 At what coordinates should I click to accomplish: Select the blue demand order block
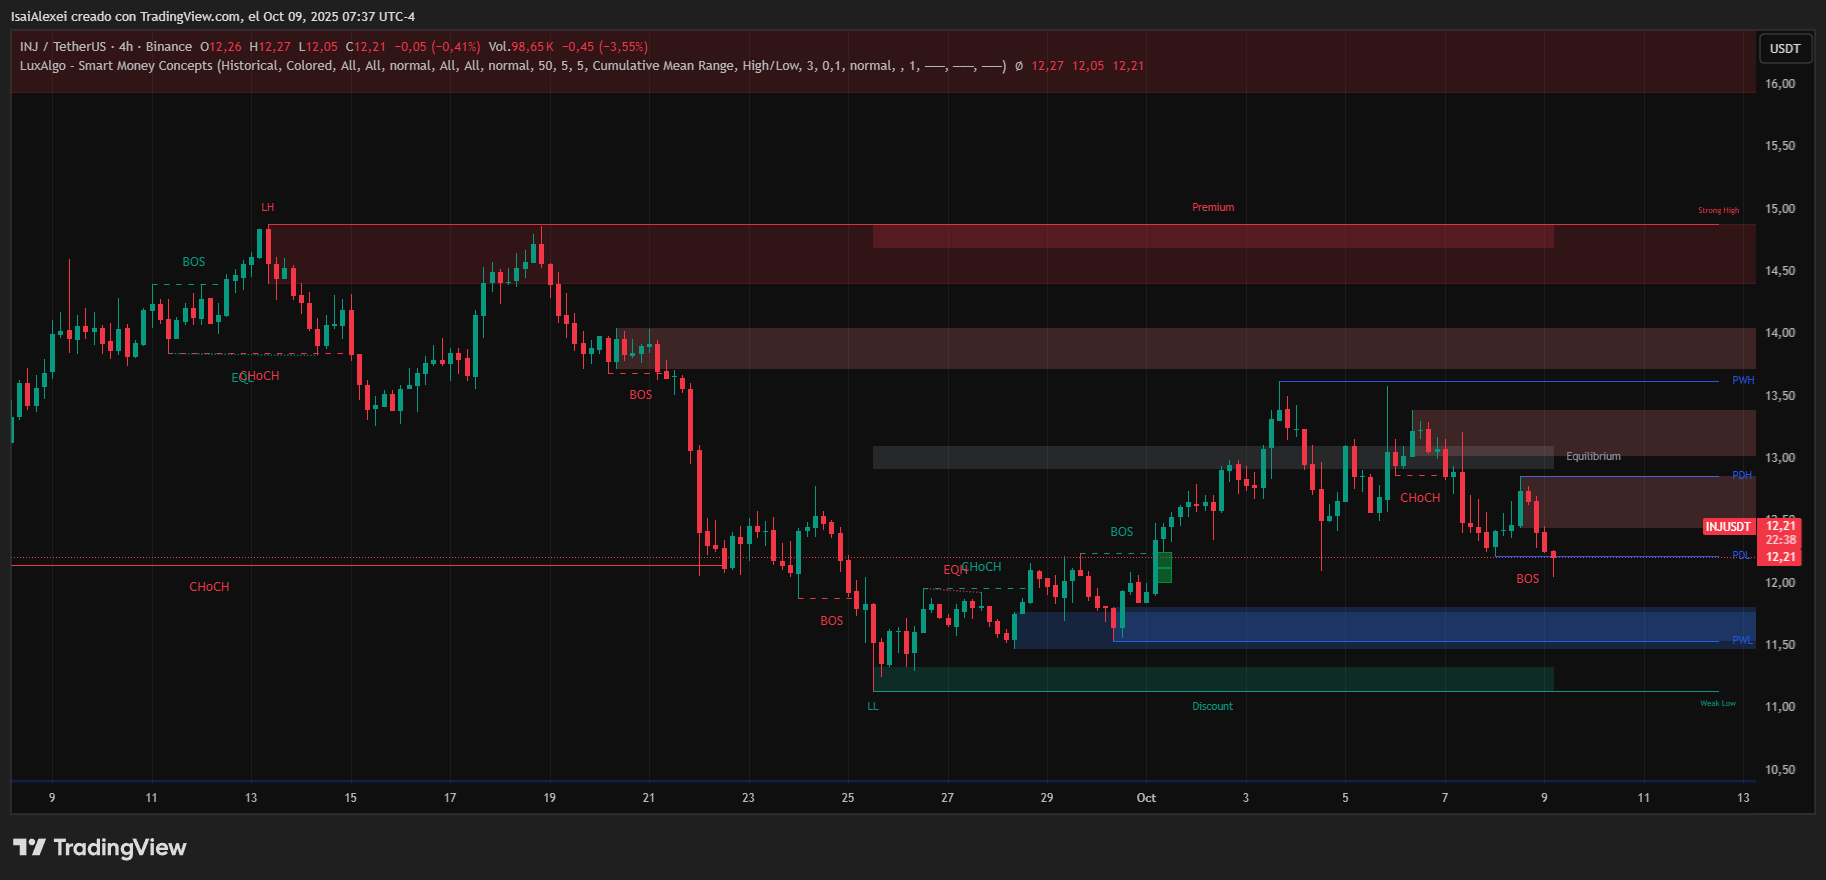click(1400, 627)
